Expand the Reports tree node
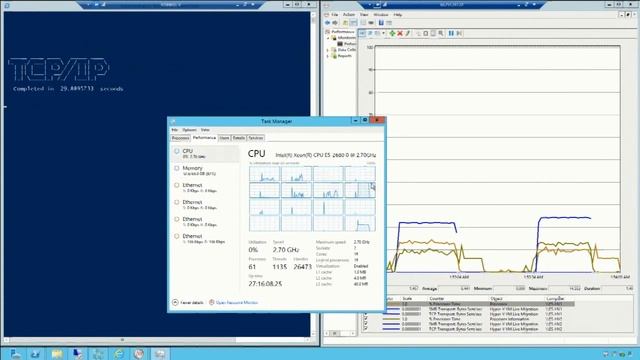The height and width of the screenshot is (360, 640). (328, 56)
